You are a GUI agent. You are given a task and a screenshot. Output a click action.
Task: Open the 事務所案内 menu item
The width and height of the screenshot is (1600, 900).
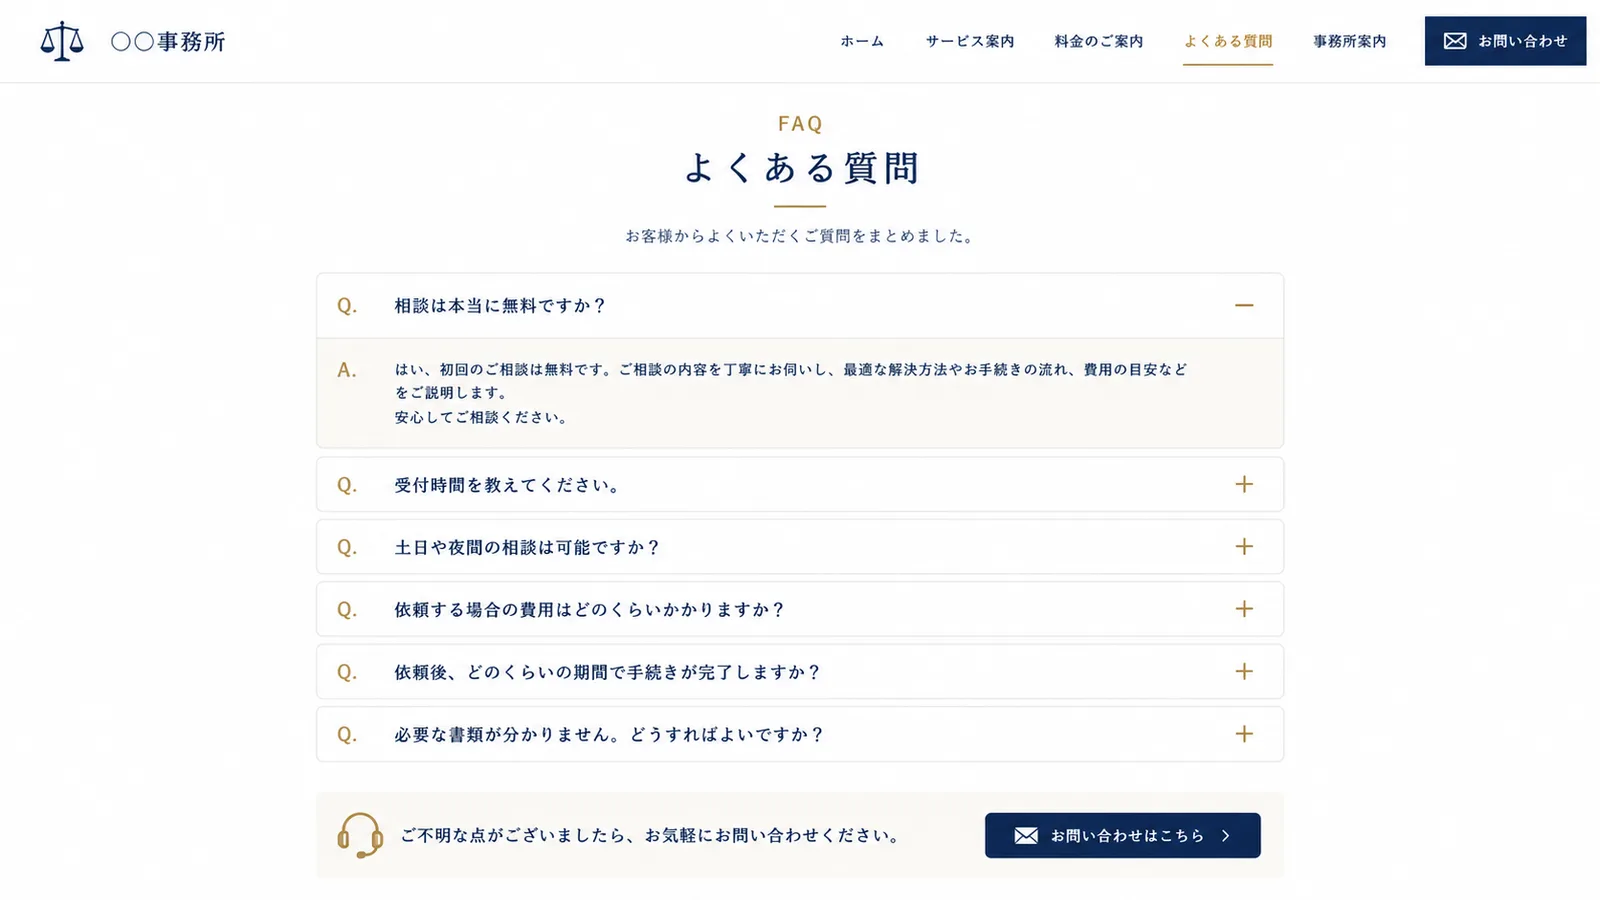[x=1350, y=41]
